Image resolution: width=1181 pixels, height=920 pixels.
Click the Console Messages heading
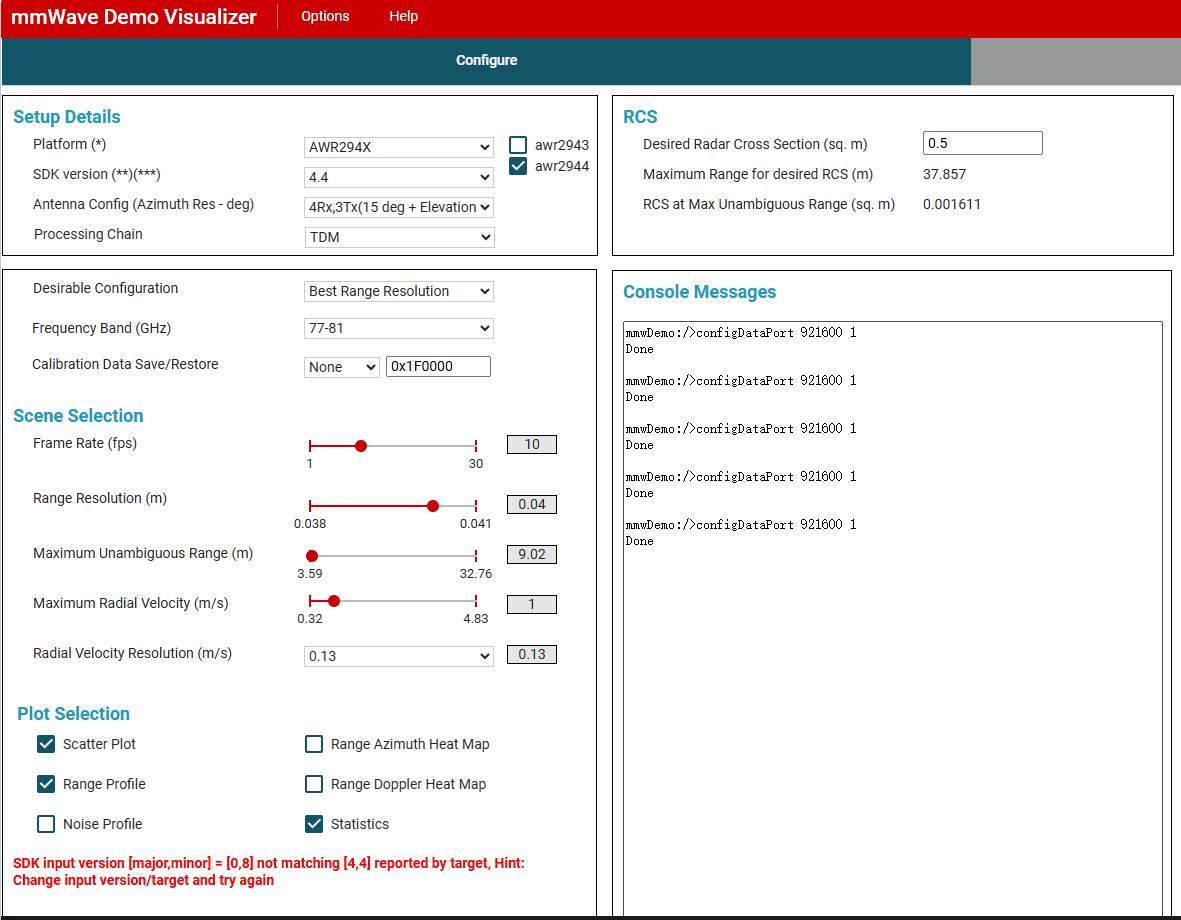coord(700,292)
